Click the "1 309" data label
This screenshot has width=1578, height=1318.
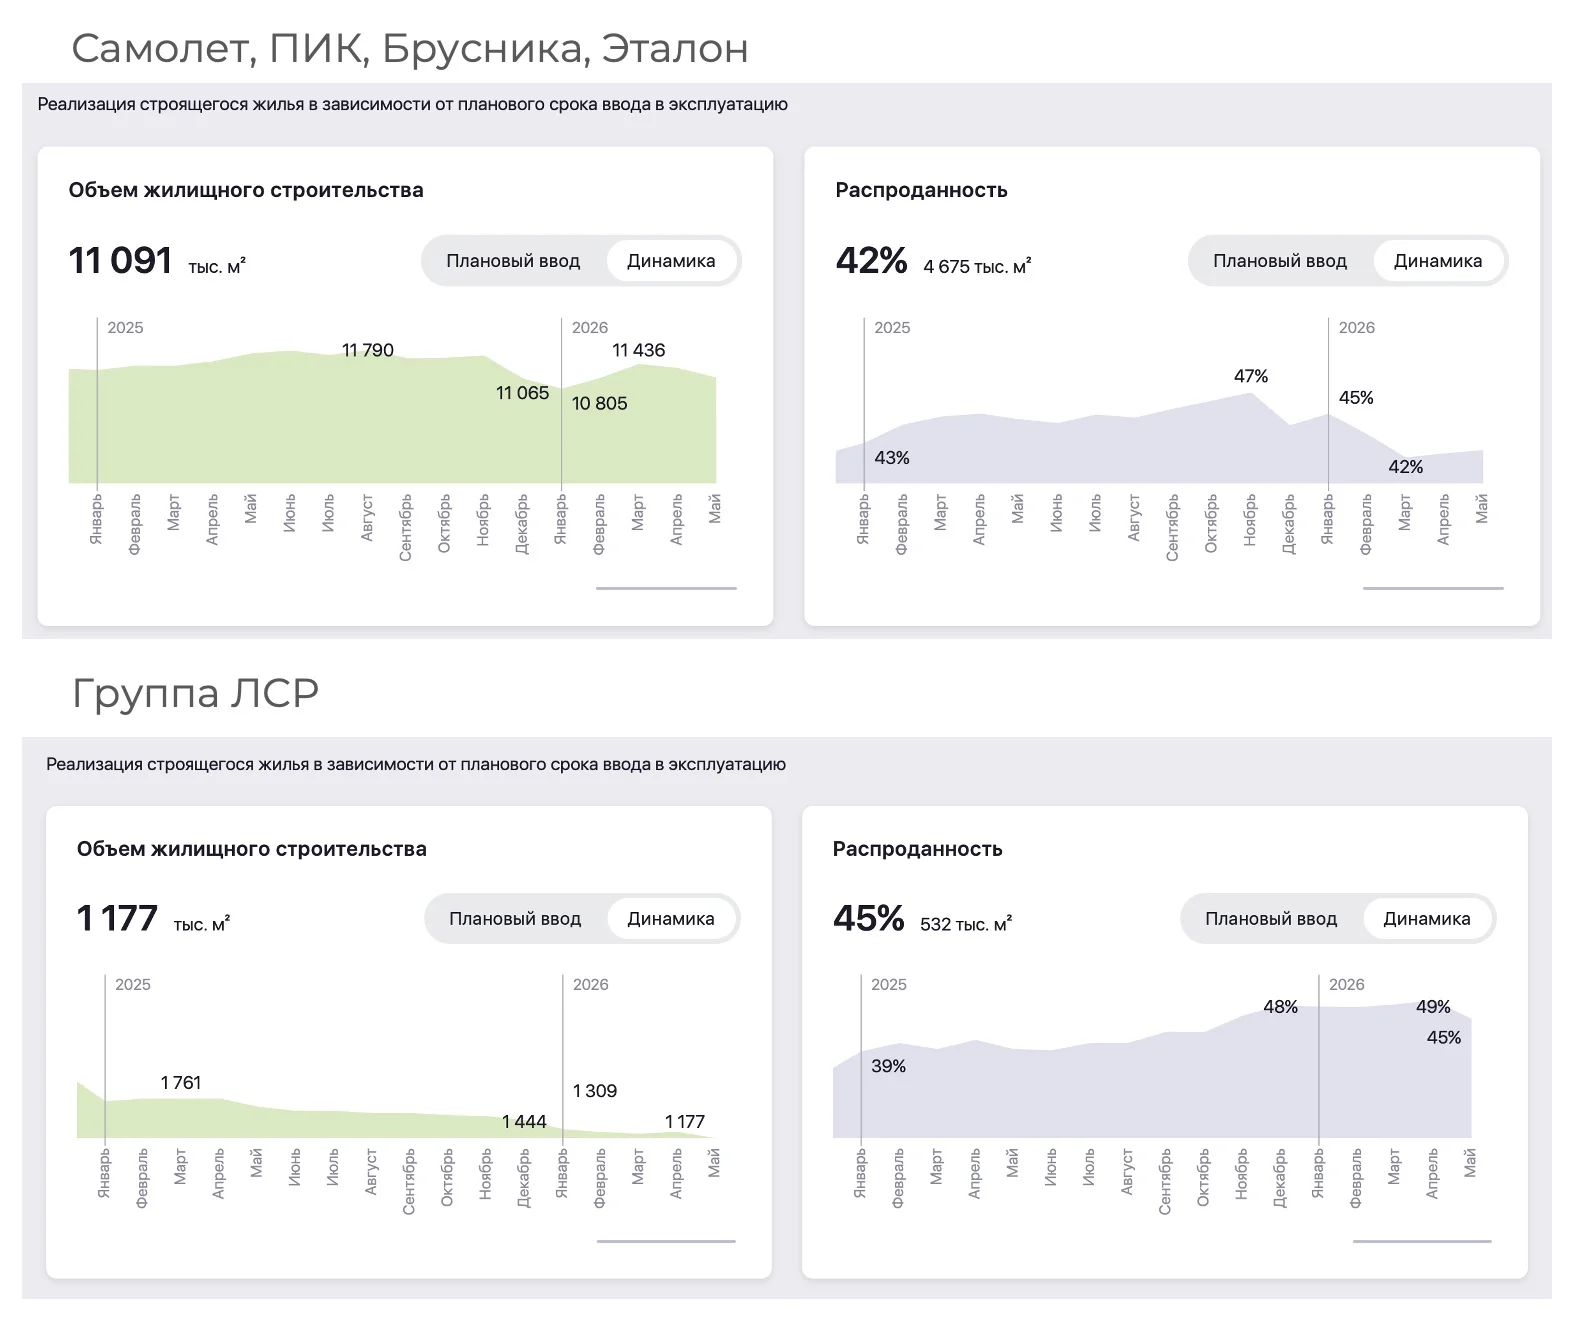595,1091
